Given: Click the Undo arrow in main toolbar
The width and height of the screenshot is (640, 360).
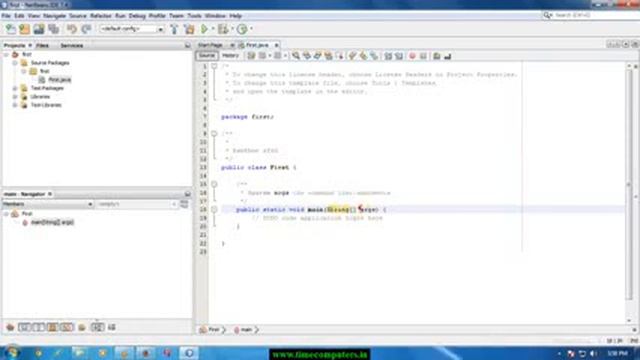Looking at the screenshot, I should [72, 29].
